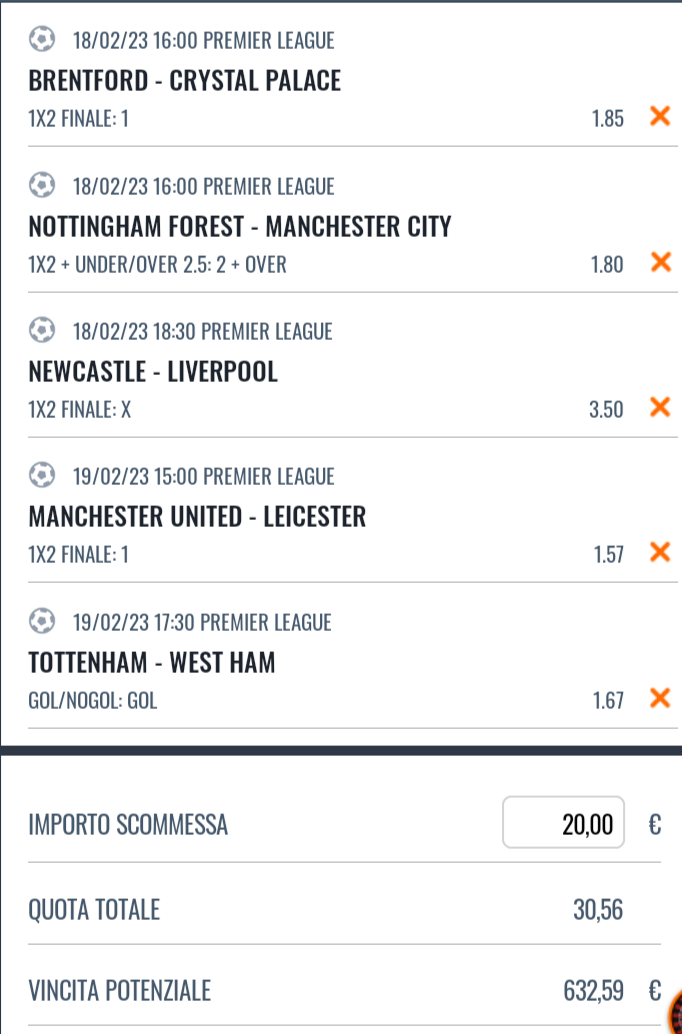The image size is (682, 1034).
Task: Click soccer ball icon above Tottenham - West Ham
Action: point(42,622)
